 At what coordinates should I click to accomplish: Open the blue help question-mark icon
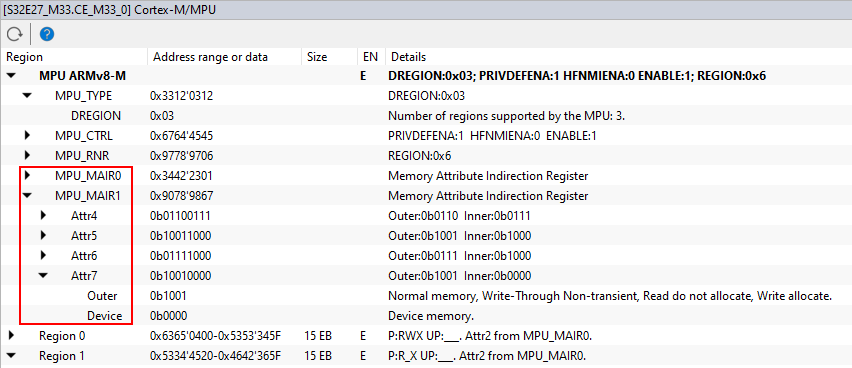pos(47,35)
